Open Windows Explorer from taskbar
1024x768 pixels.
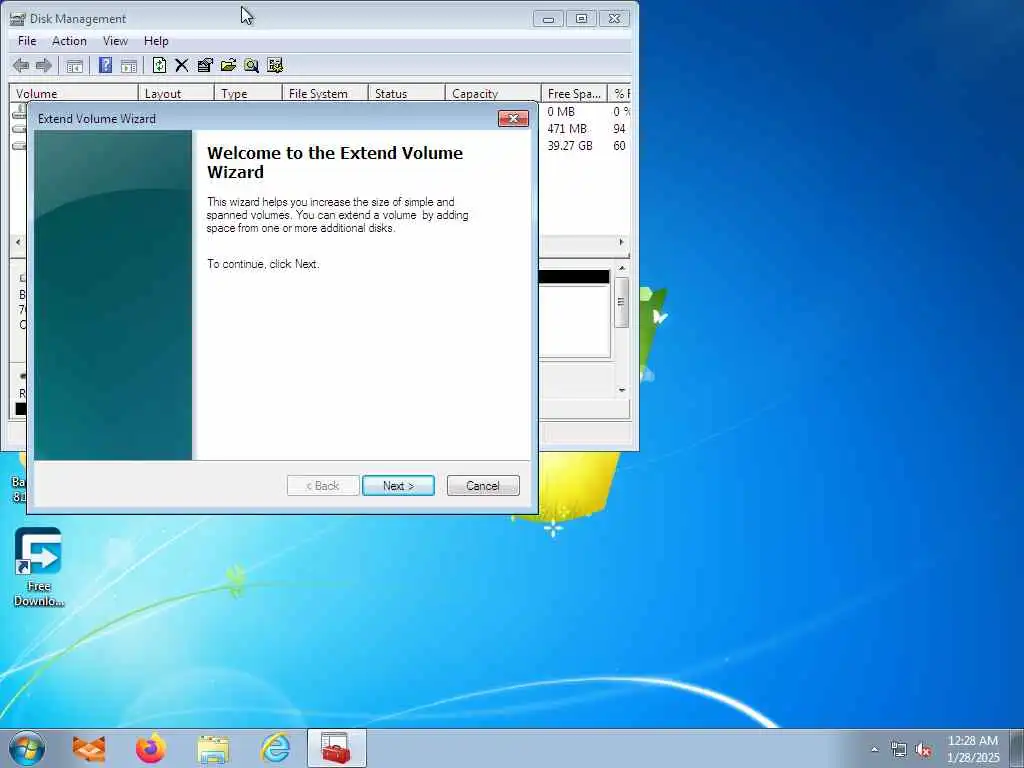point(213,748)
